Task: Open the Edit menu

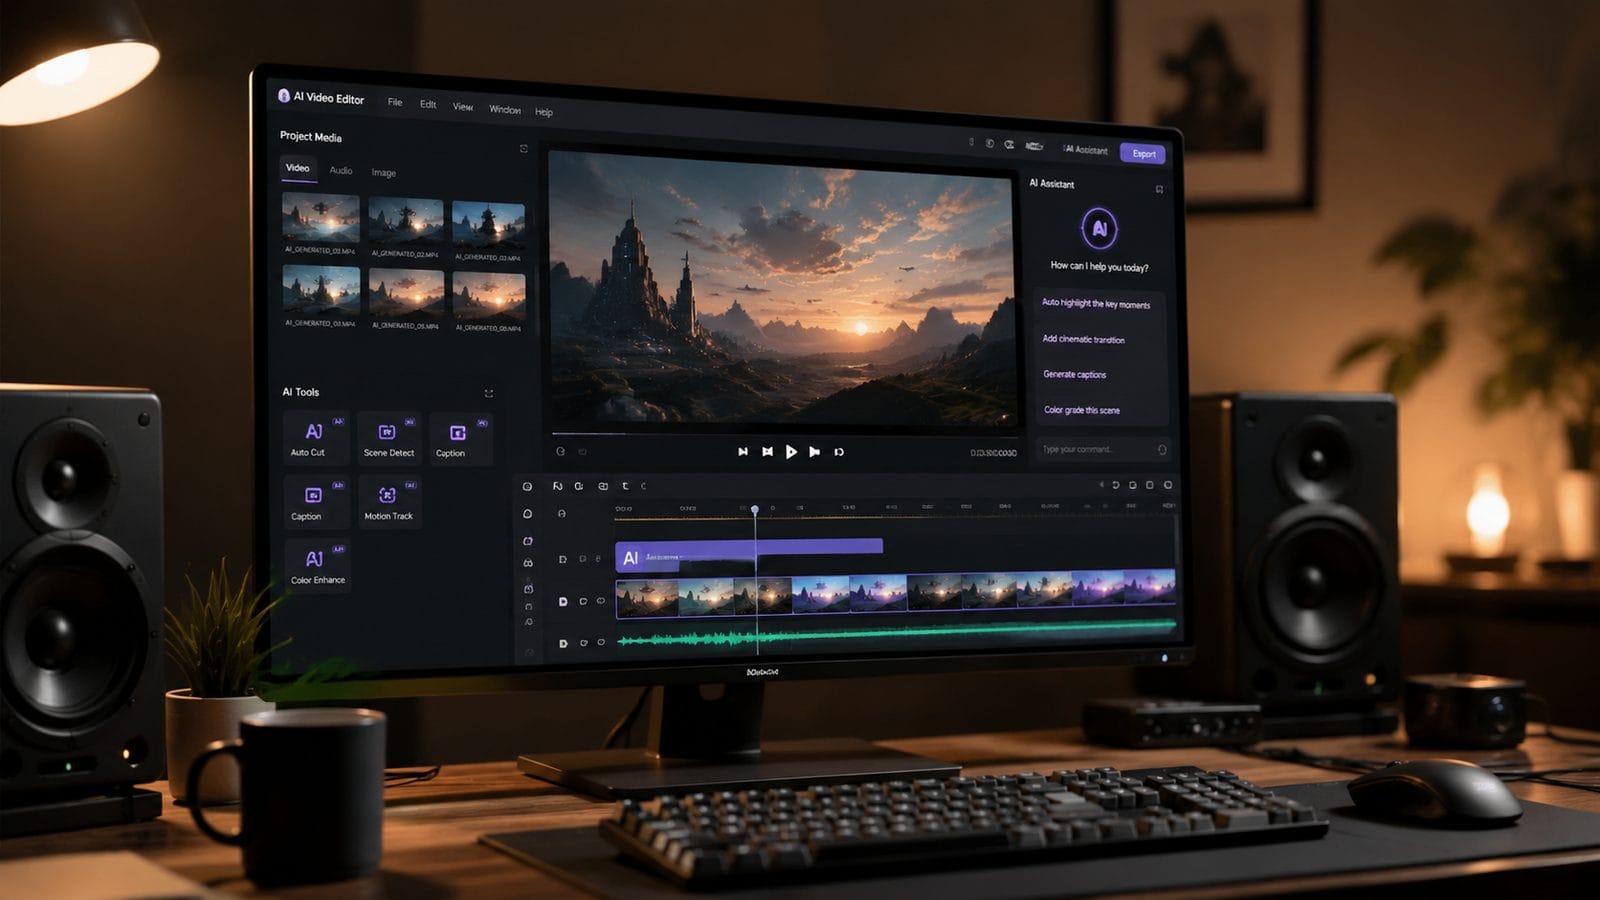Action: (x=428, y=104)
